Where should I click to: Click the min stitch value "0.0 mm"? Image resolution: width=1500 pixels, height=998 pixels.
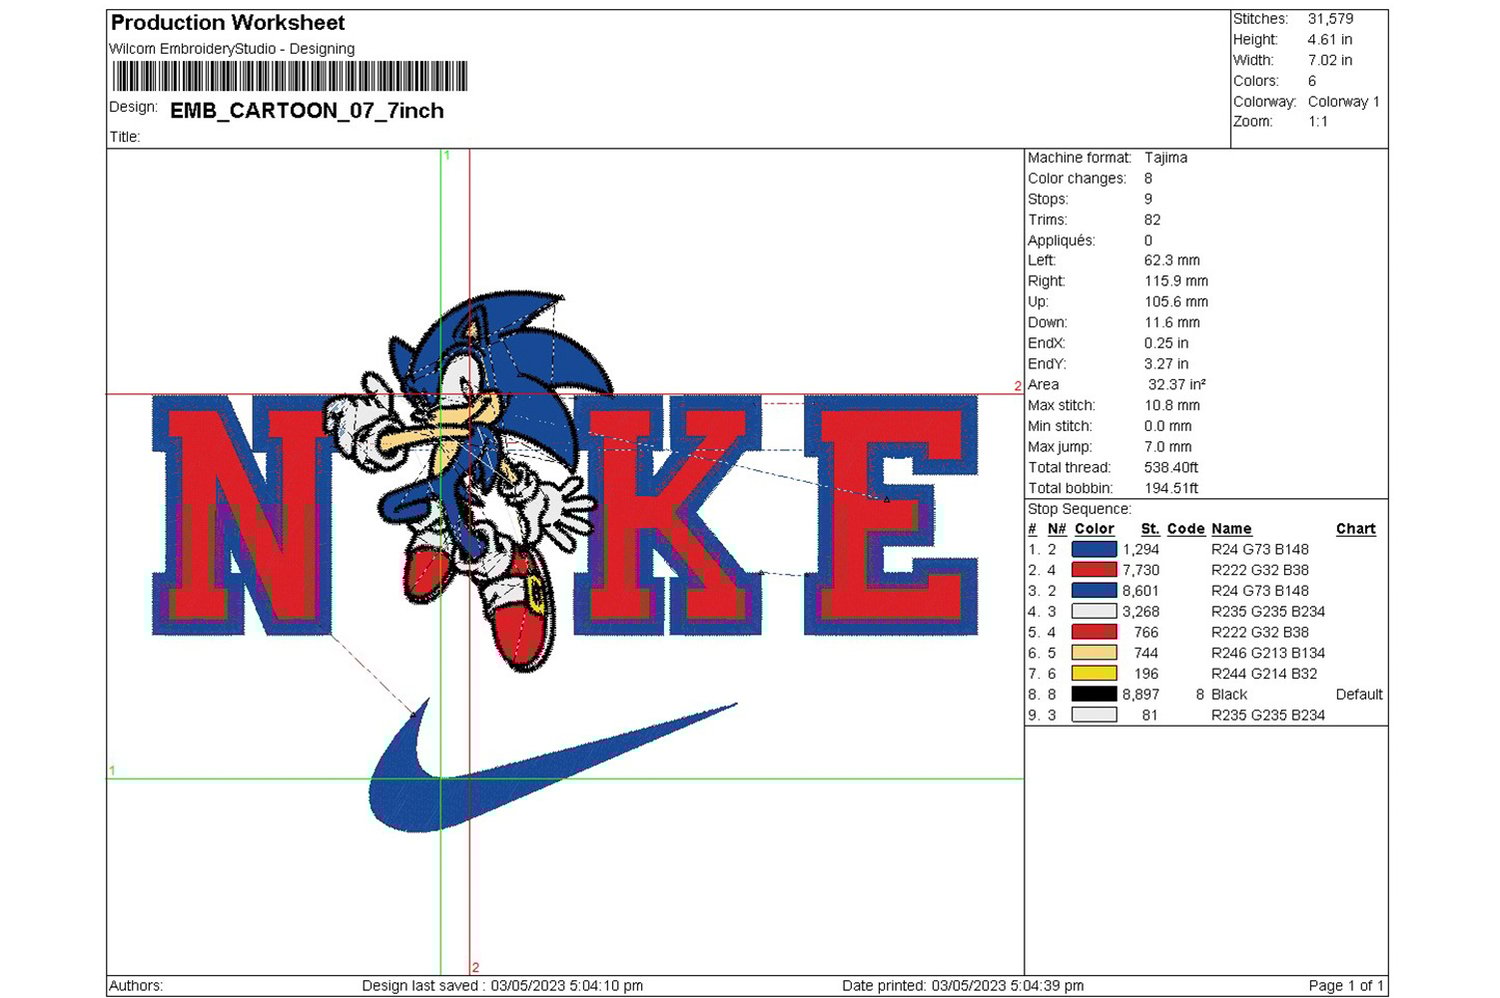pyautogui.click(x=1168, y=426)
